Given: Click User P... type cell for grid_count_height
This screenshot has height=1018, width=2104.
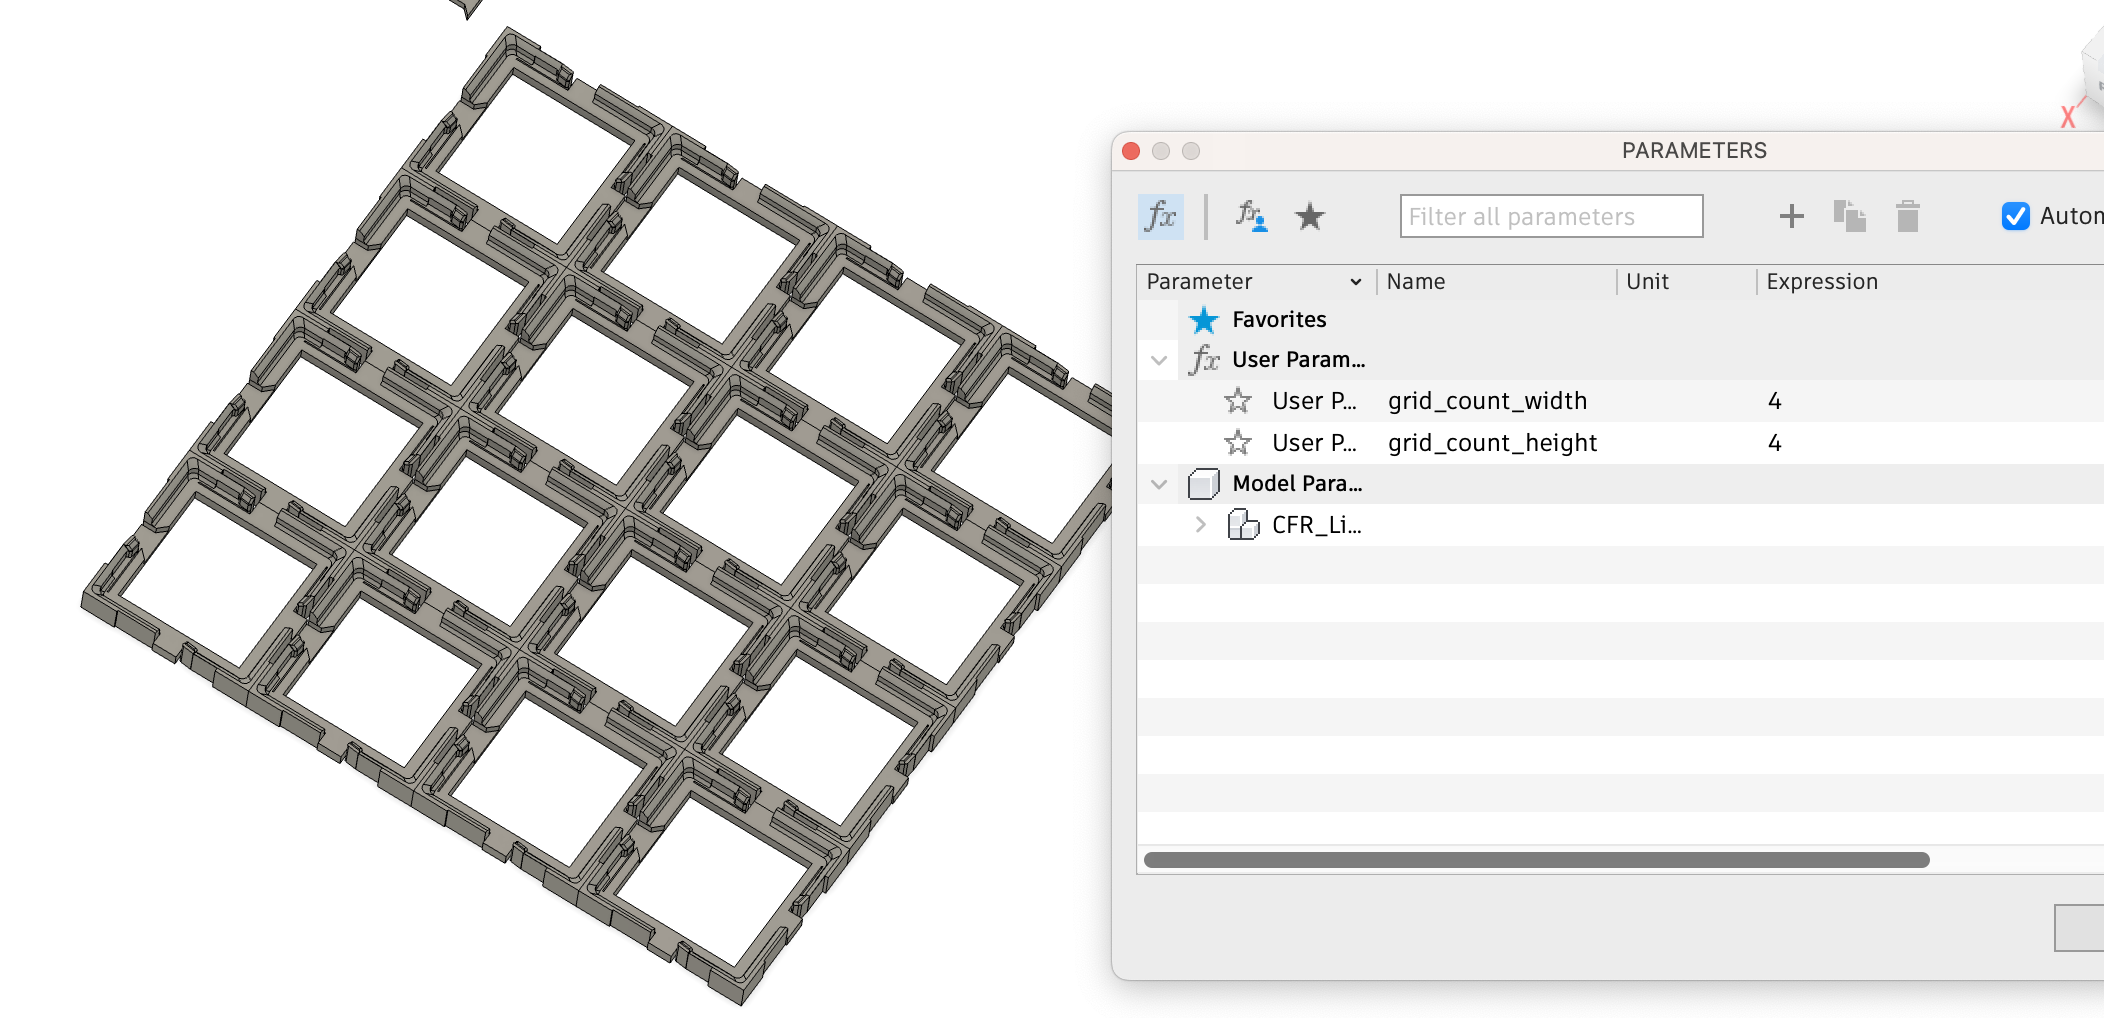Looking at the screenshot, I should pyautogui.click(x=1314, y=443).
